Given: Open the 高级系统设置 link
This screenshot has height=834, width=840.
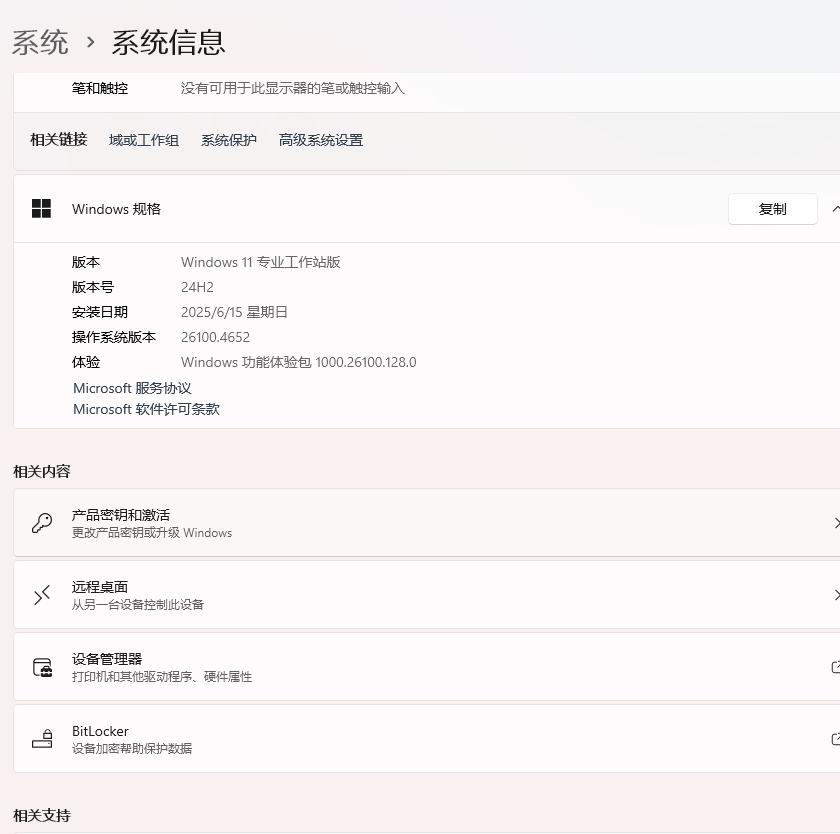Looking at the screenshot, I should click(x=321, y=140).
